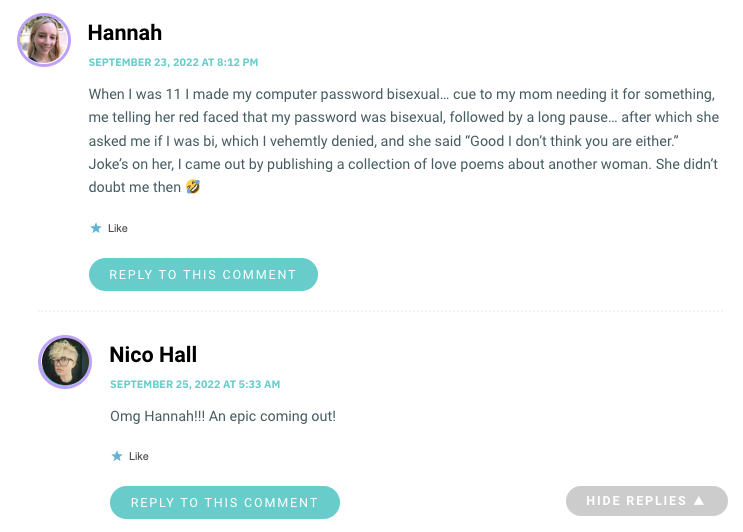The image size is (743, 532).
Task: Click the dotted divider between the comments
Action: [381, 311]
